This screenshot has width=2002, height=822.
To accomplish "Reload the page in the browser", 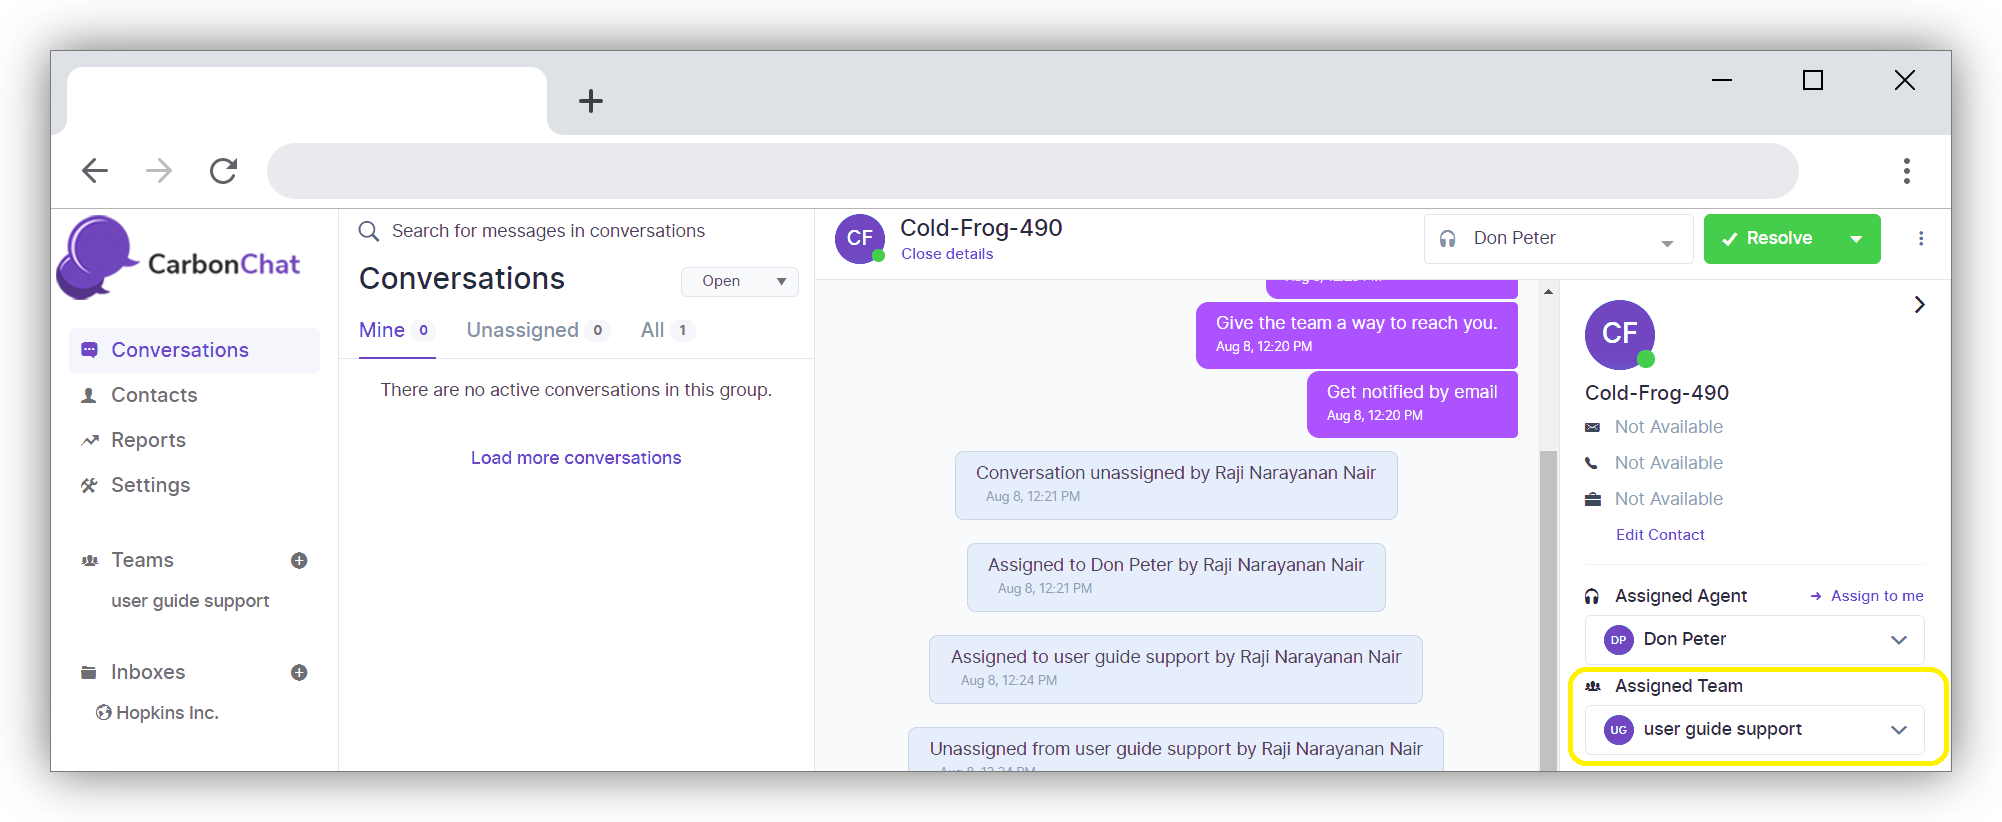I will tap(223, 171).
